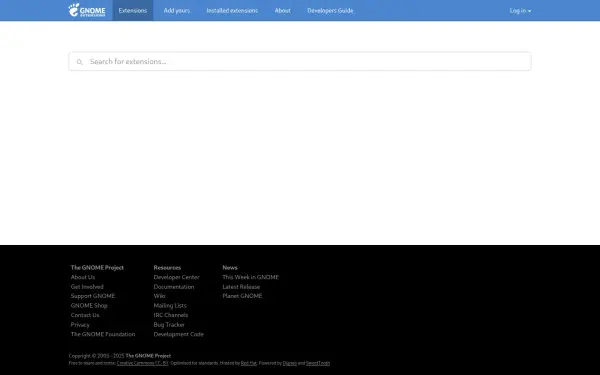The height and width of the screenshot is (375, 600).
Task: Expand the Log in dropdown
Action: tap(520, 11)
